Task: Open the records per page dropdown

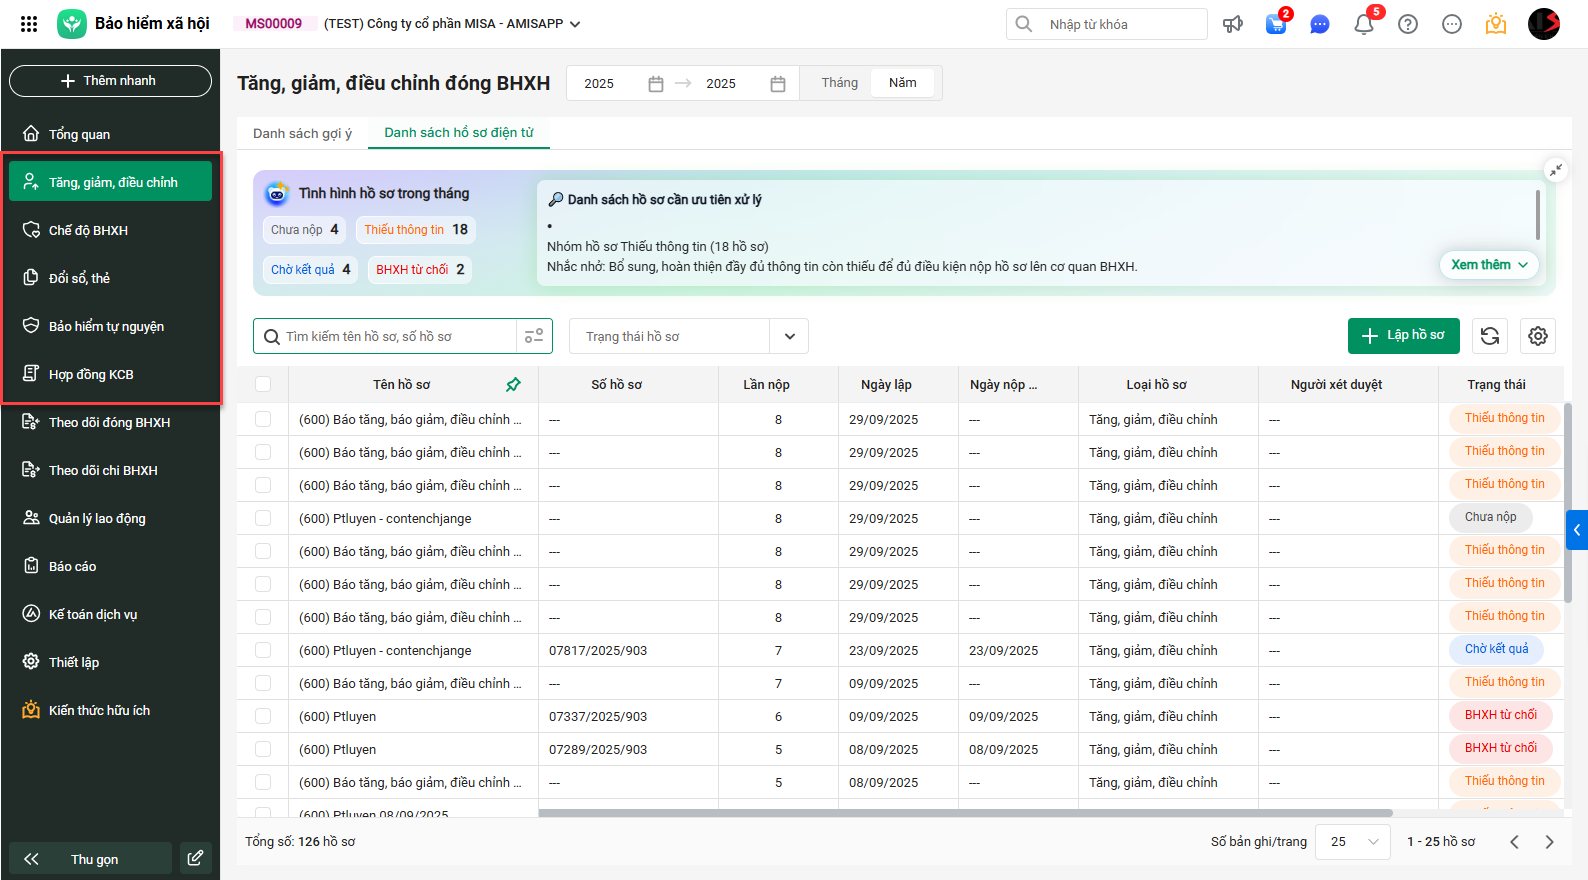Action: pos(1353,842)
